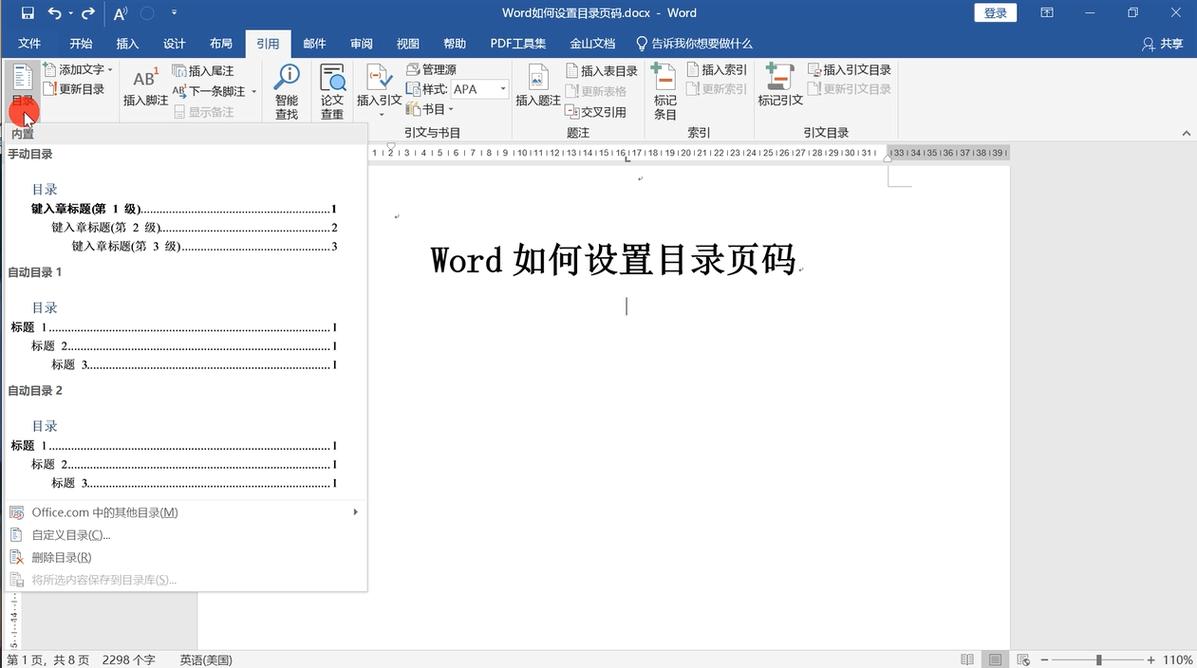Image resolution: width=1197 pixels, height=668 pixels.
Task: Open the Help (帮助) tab
Action: tap(454, 44)
